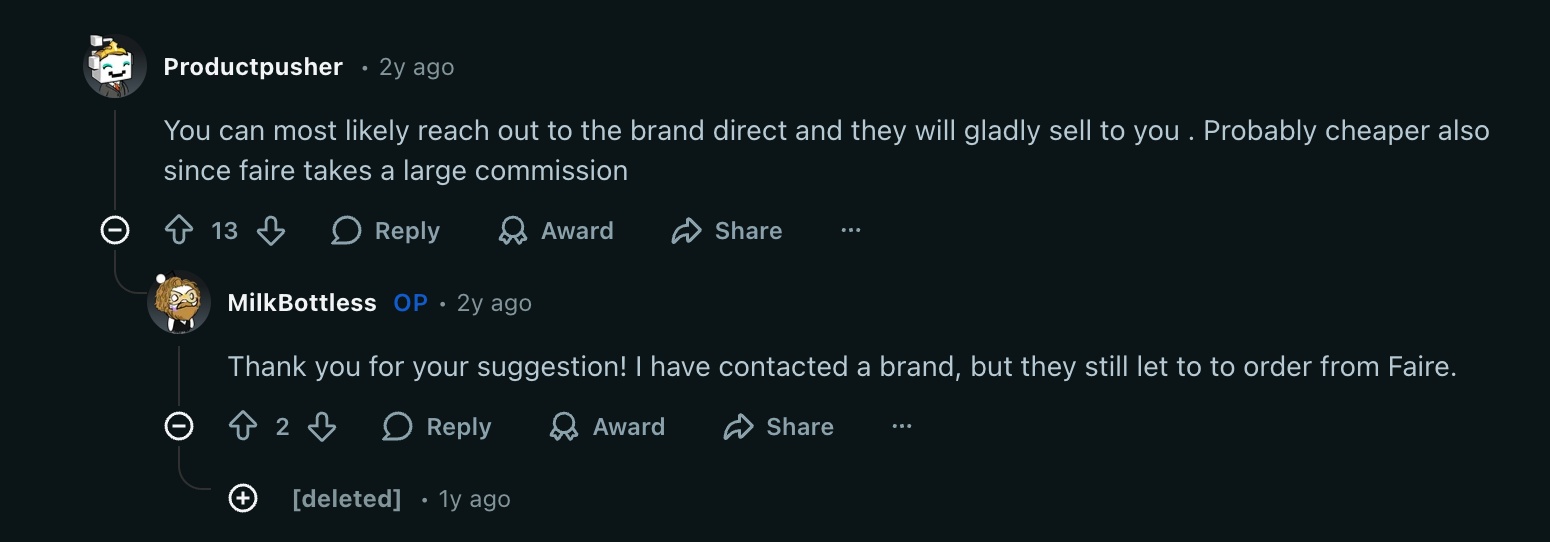The height and width of the screenshot is (542, 1550).
Task: Click the 2y ago timestamp on Productpusher's comment
Action: point(416,67)
